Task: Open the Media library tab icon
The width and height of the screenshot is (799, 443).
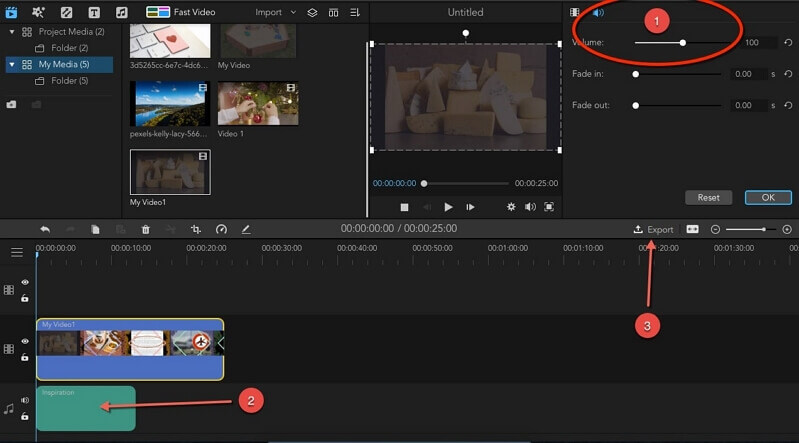Action: click(x=11, y=12)
